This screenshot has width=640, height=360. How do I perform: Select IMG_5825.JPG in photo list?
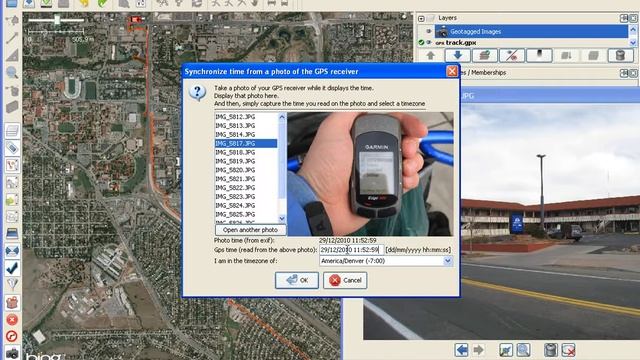pyautogui.click(x=235, y=214)
